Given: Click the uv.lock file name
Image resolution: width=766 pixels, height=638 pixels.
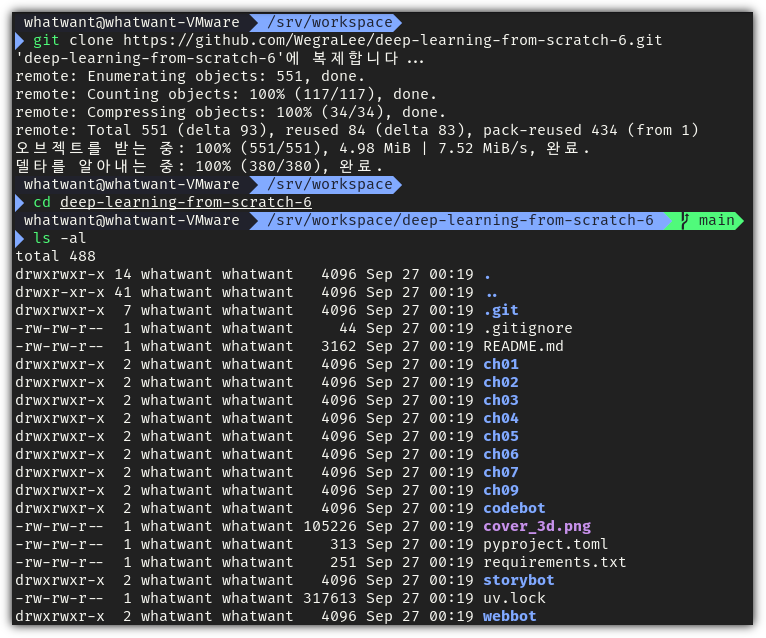Looking at the screenshot, I should click(x=514, y=598).
